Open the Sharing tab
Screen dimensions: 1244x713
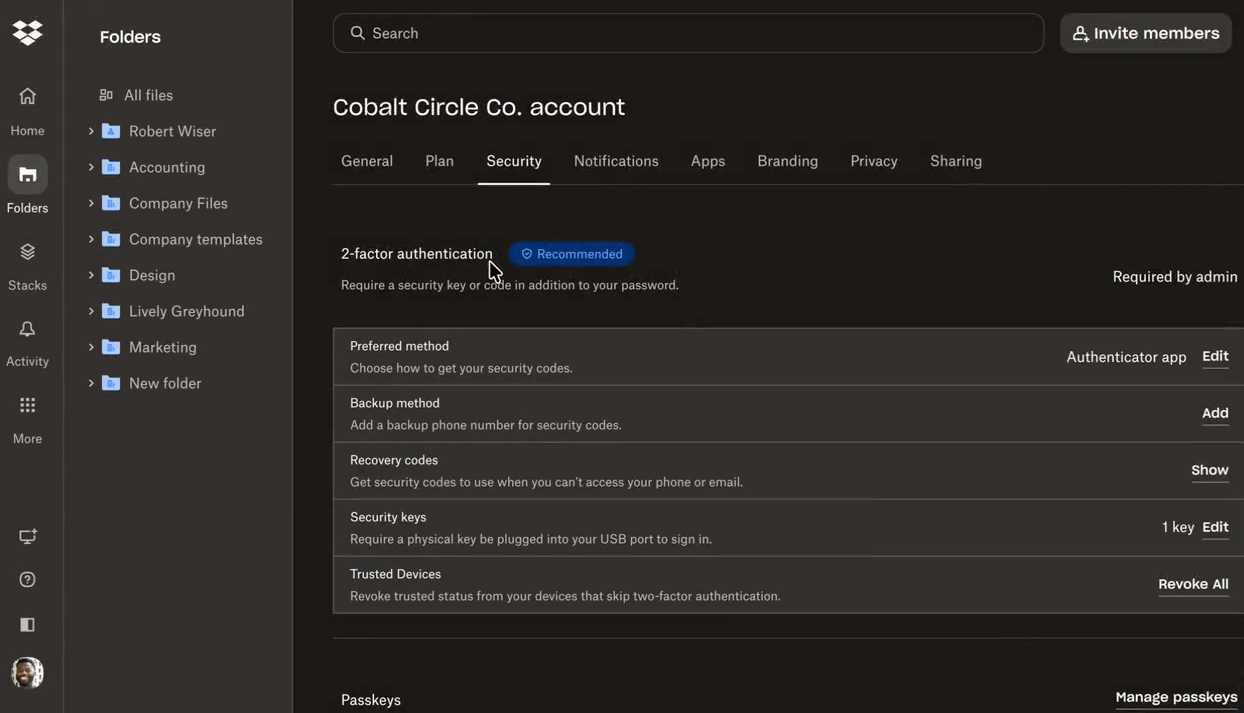coord(956,161)
